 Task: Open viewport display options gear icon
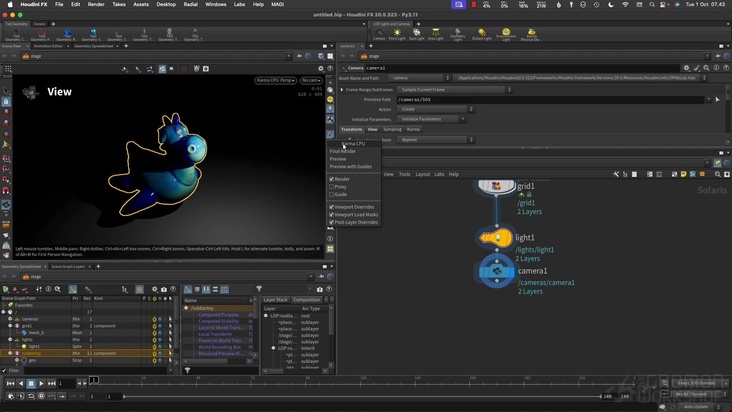(321, 69)
